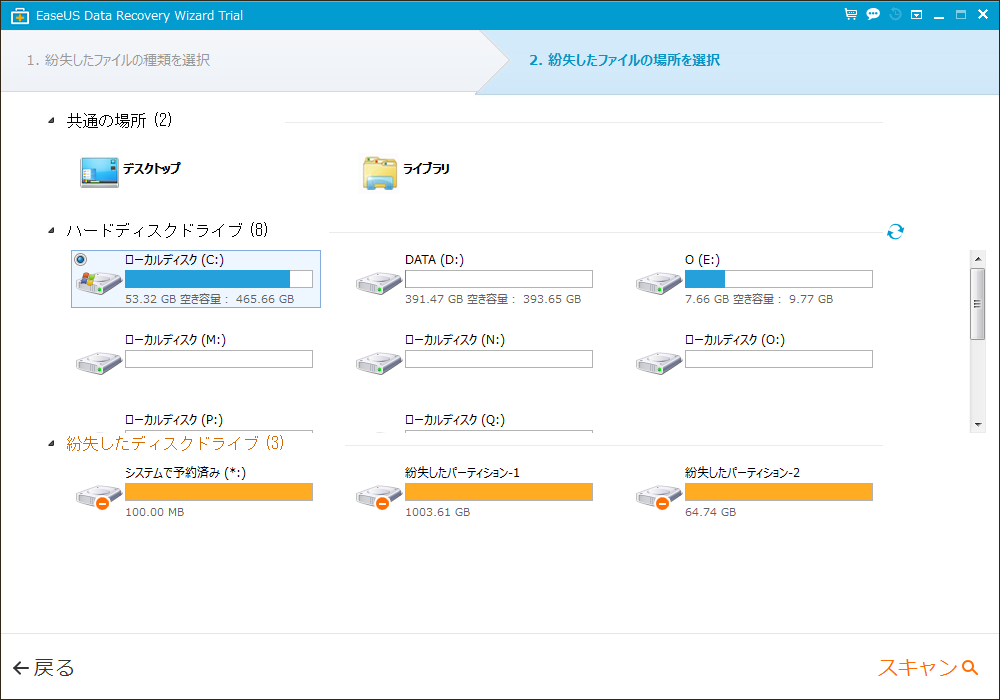Click the magnifier icon on スキャン button
The width and height of the screenshot is (1000, 700).
pyautogui.click(x=970, y=667)
